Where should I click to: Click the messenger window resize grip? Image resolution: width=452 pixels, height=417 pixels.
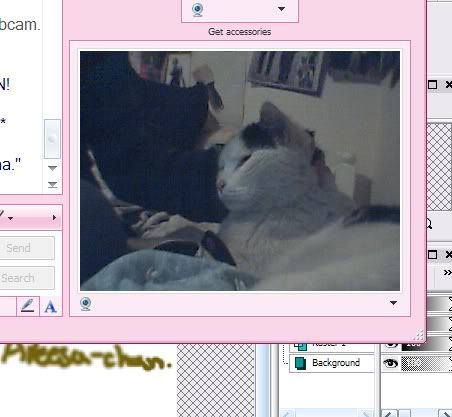coord(419,334)
